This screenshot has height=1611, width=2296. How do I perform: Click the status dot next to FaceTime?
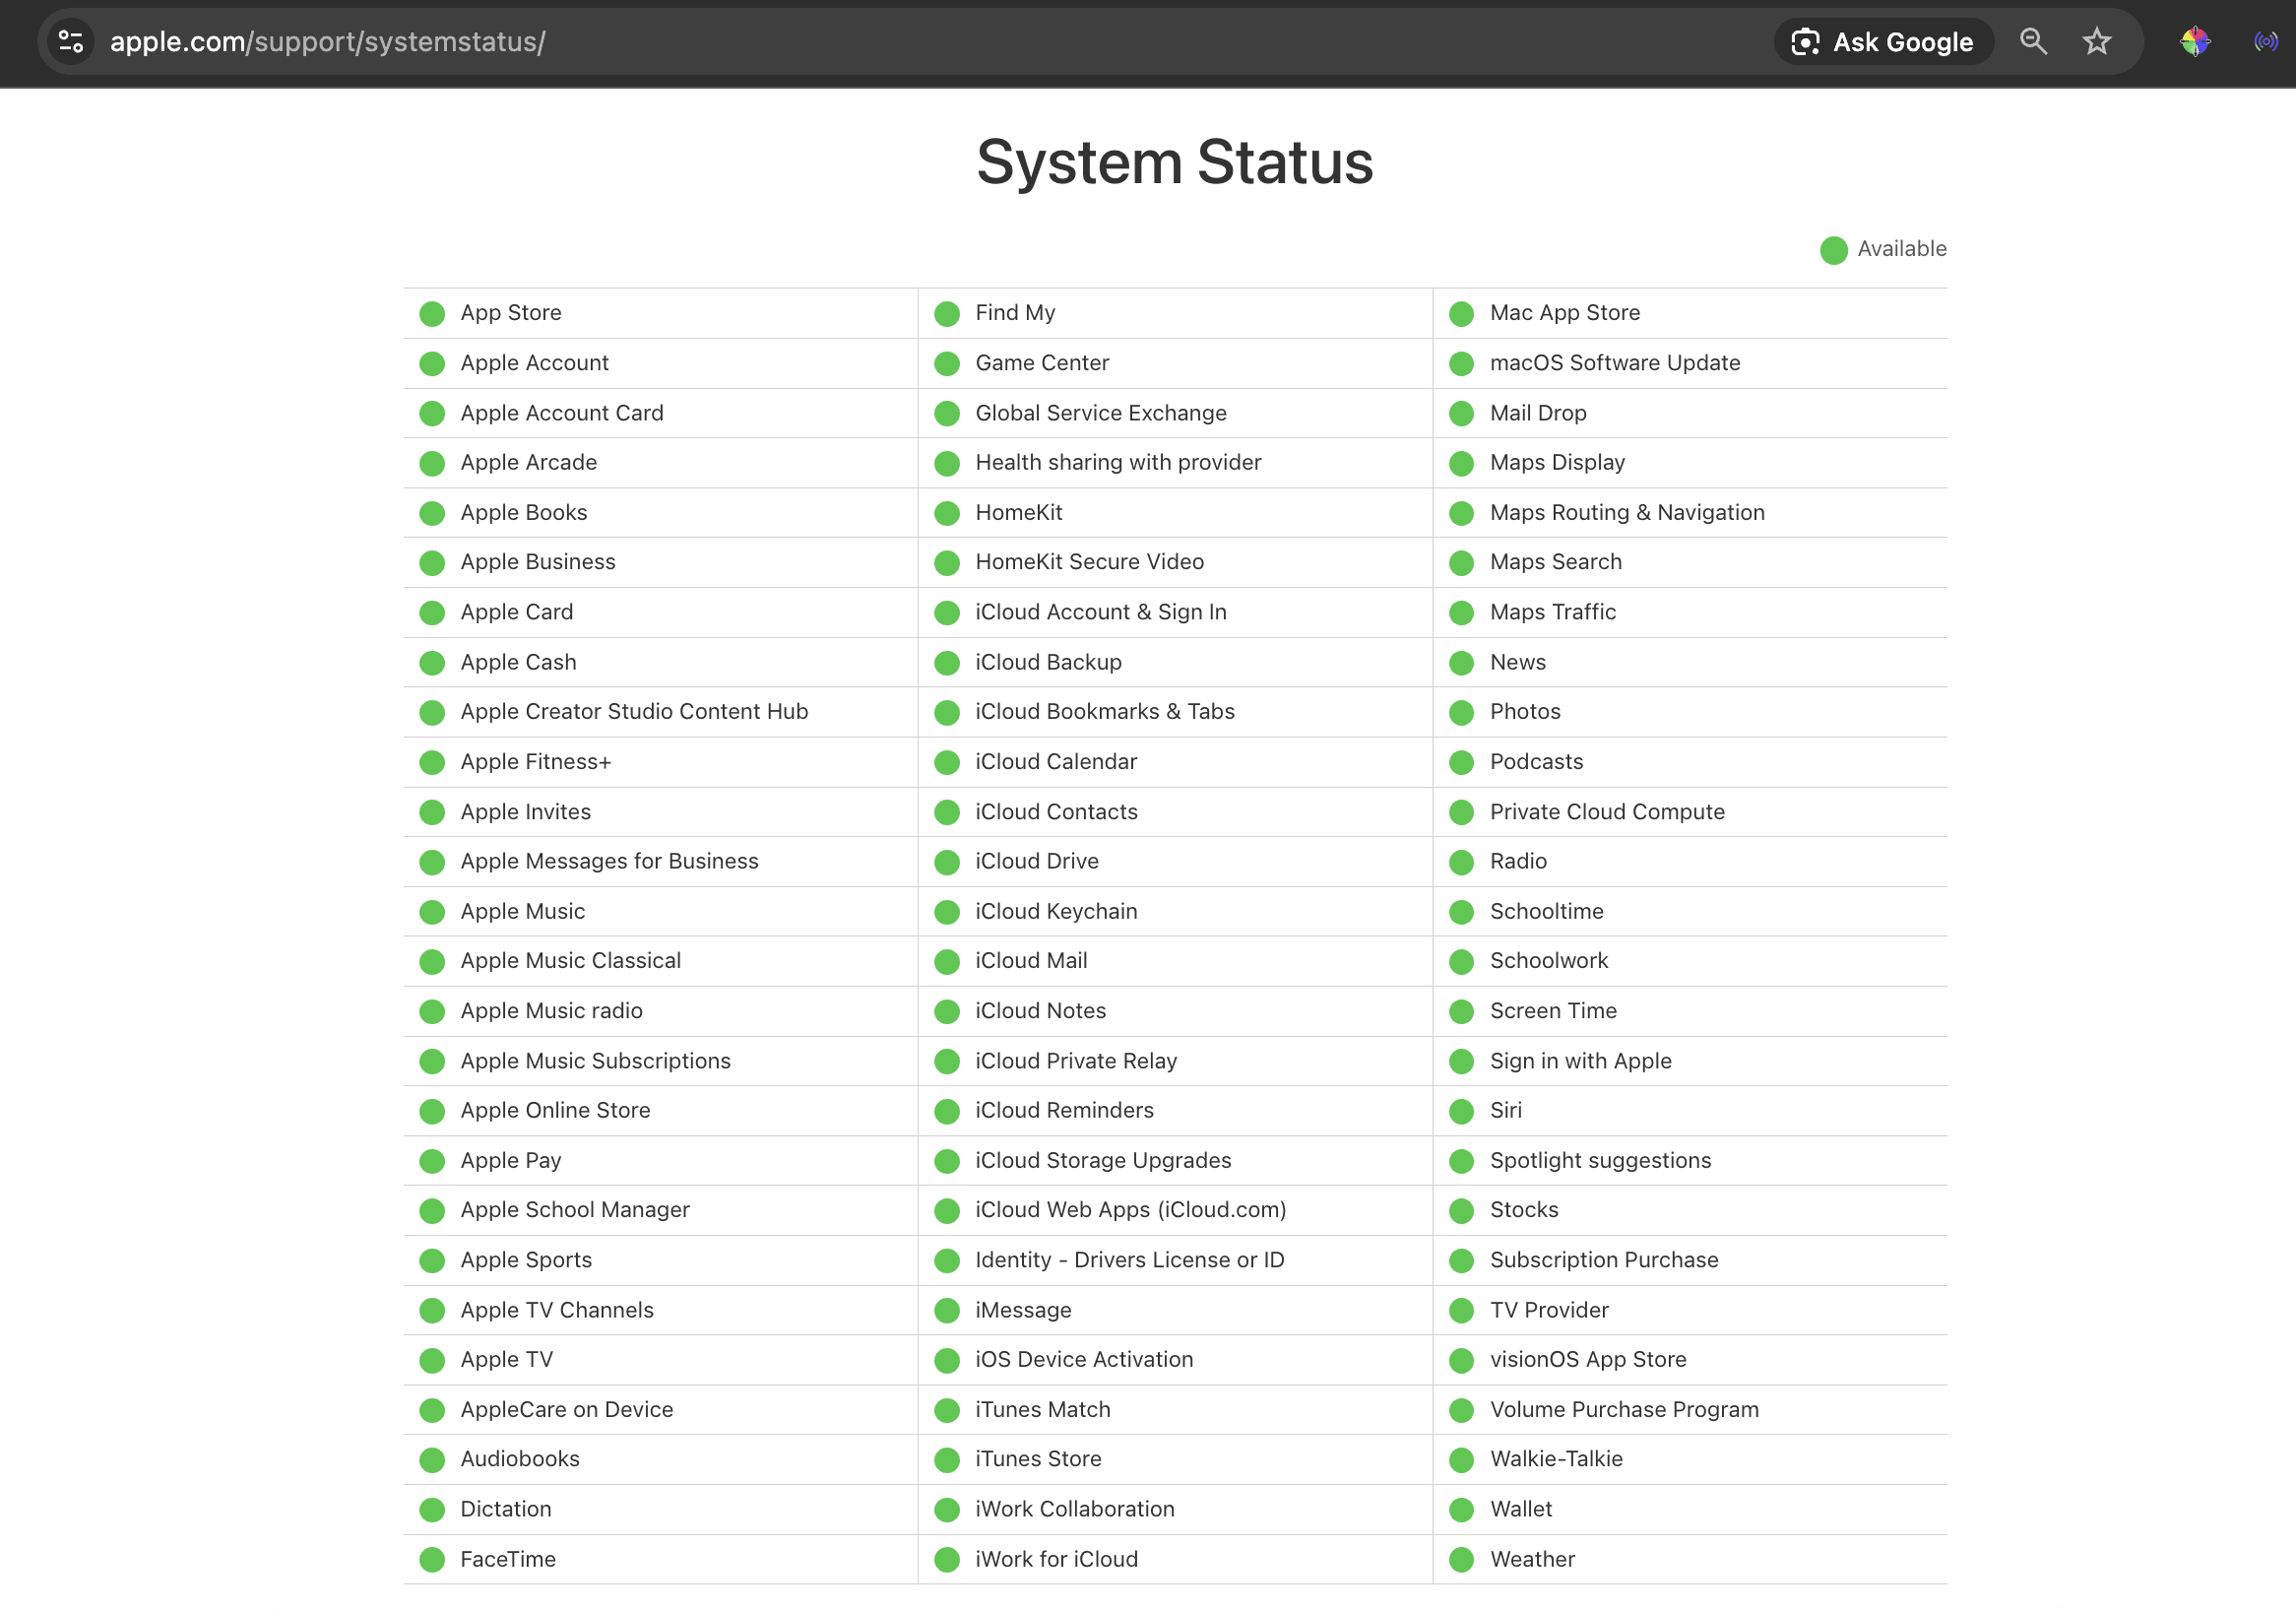432,1560
